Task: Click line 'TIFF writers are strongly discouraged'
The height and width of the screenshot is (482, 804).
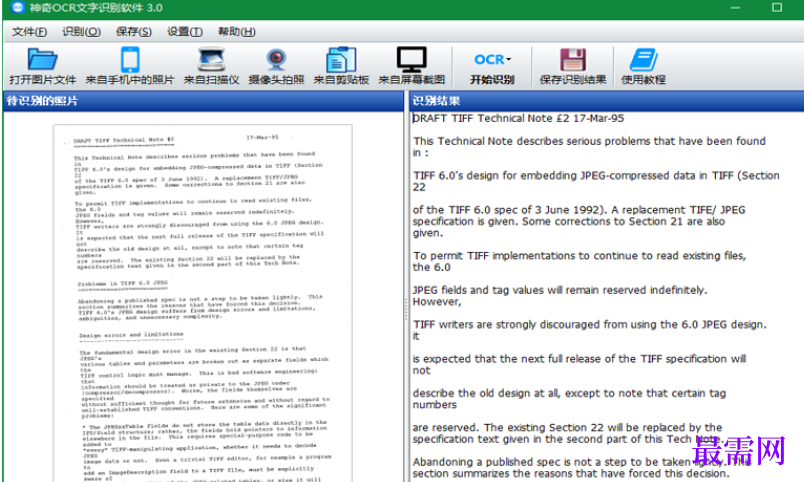Action: (x=590, y=325)
